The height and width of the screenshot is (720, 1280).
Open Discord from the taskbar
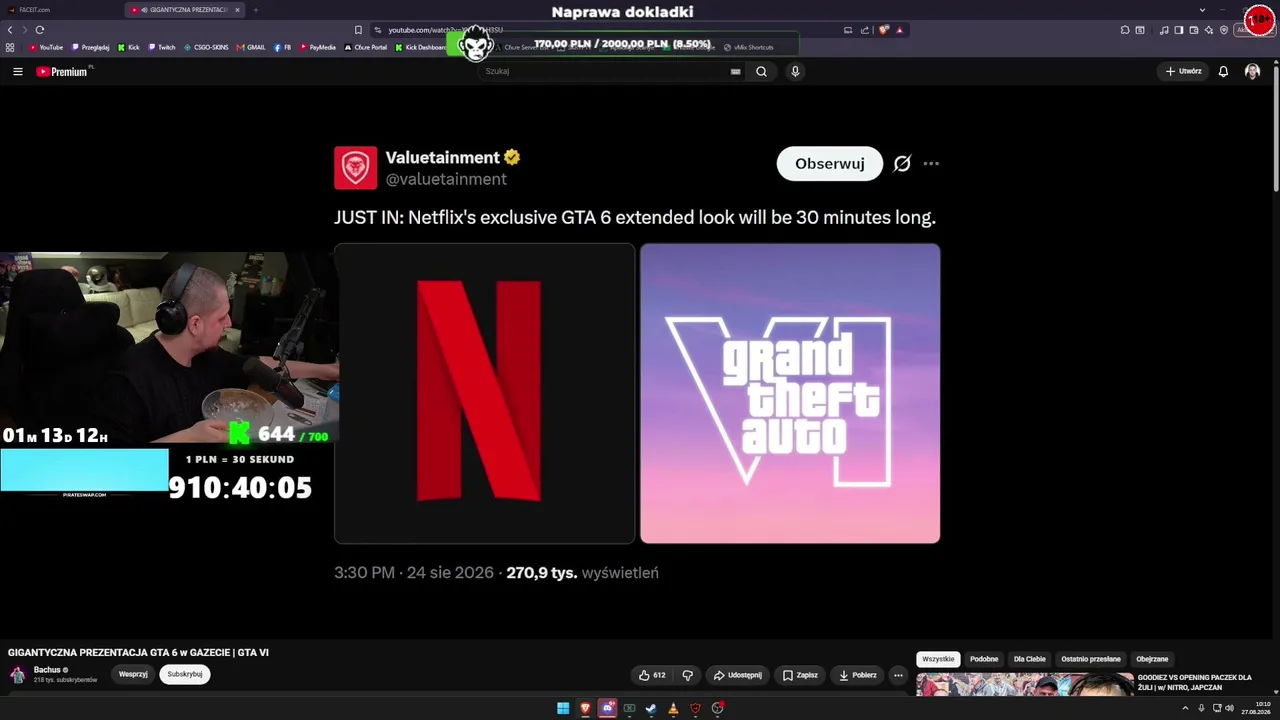click(607, 708)
